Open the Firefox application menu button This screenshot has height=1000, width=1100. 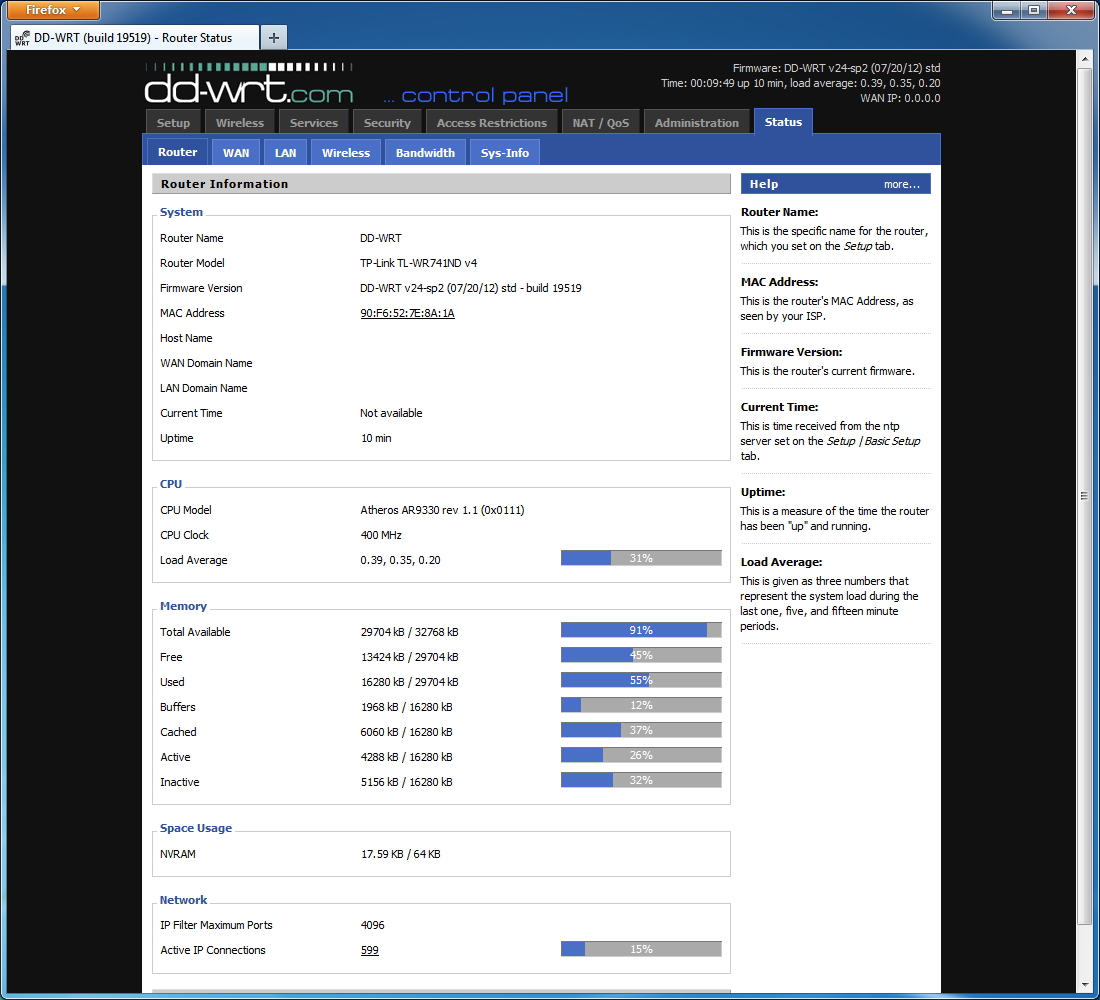coord(53,10)
